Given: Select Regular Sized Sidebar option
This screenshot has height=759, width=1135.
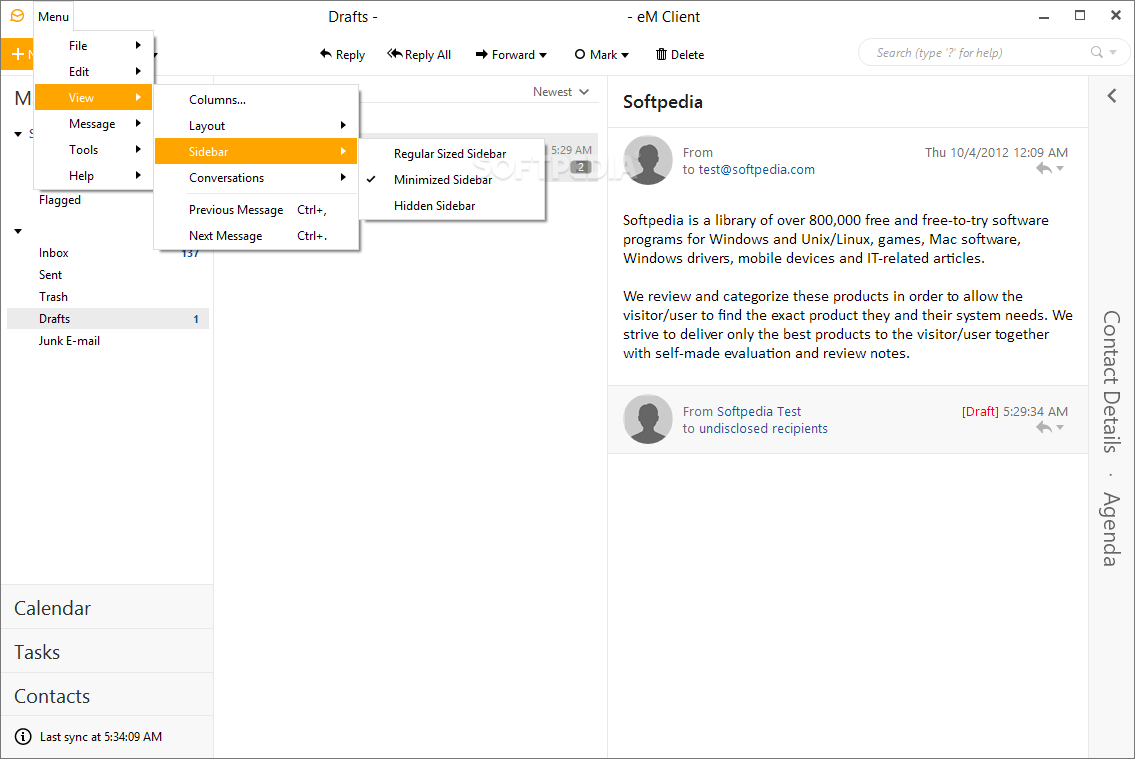Looking at the screenshot, I should click(x=452, y=154).
